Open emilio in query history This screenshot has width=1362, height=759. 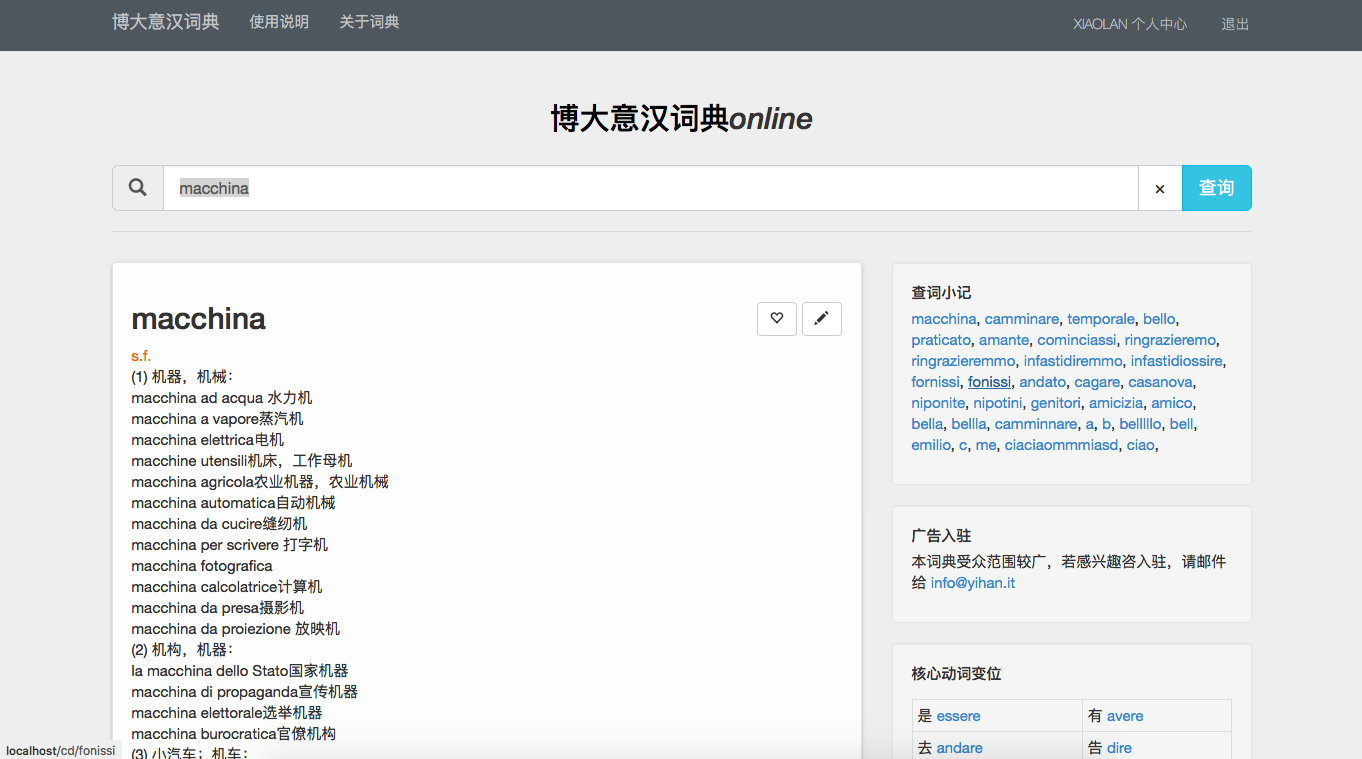coord(931,445)
